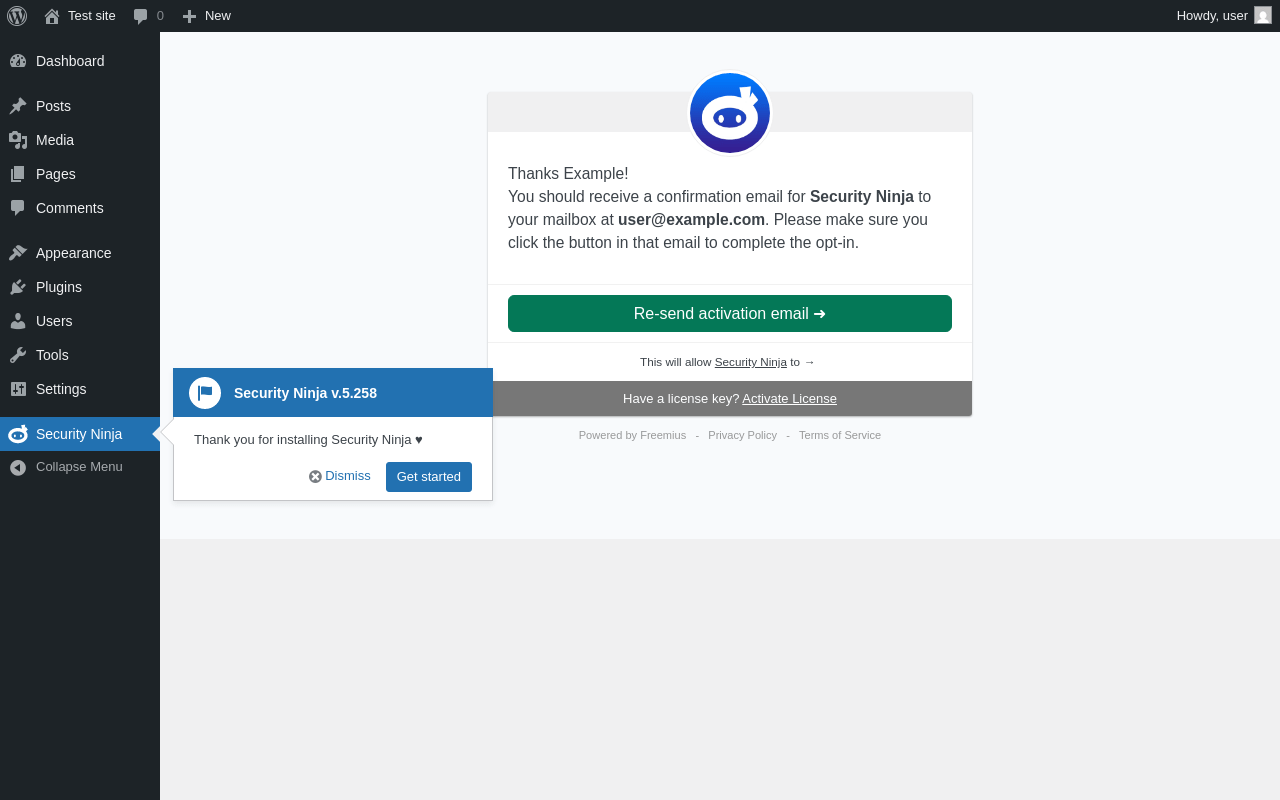Image resolution: width=1280 pixels, height=800 pixels.
Task: Click the Dashboard gauge icon
Action: (18, 61)
